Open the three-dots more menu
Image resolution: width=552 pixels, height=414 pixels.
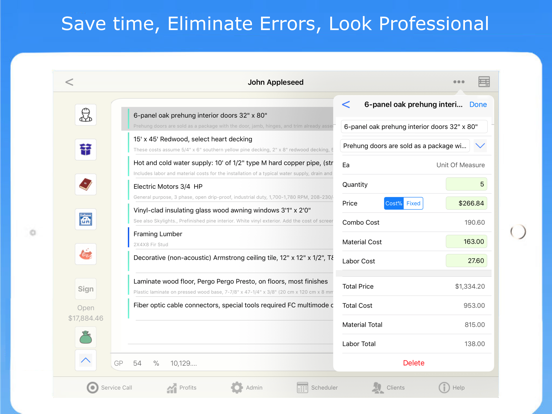458,82
